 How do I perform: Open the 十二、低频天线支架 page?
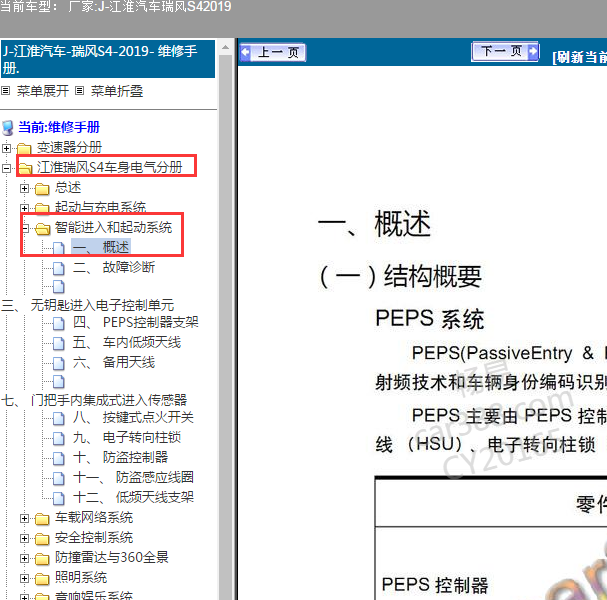pos(133,497)
